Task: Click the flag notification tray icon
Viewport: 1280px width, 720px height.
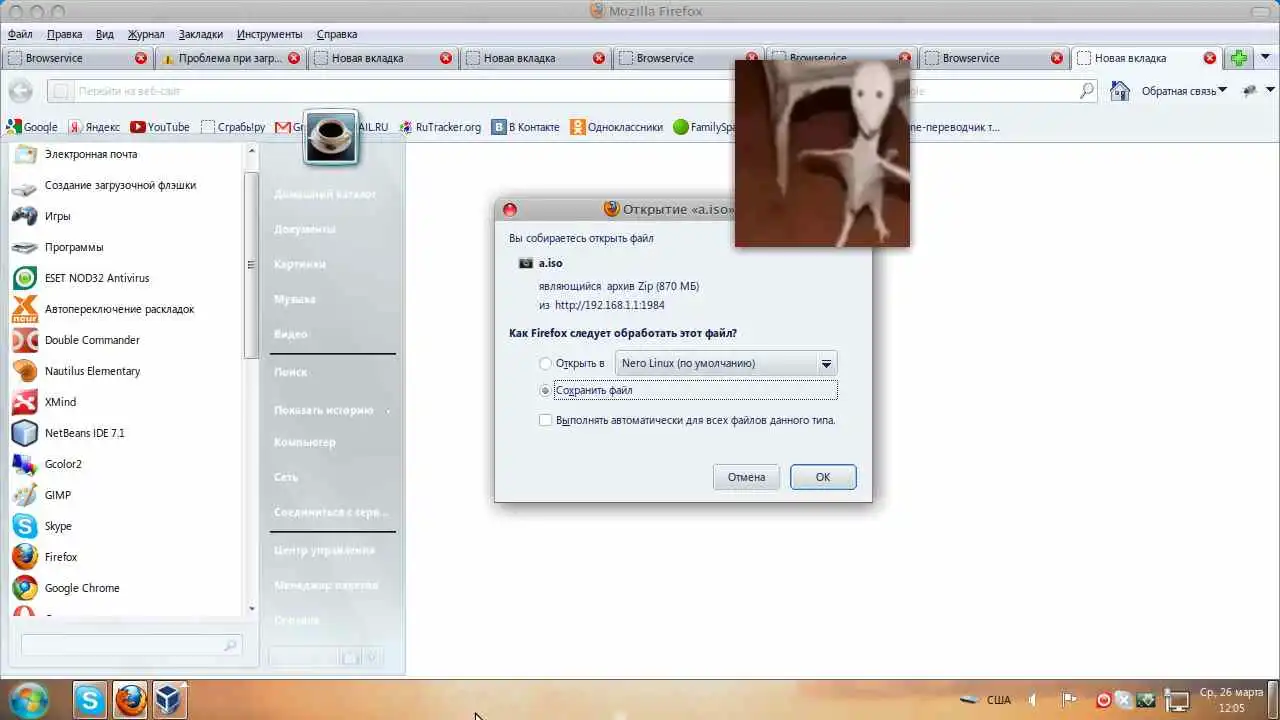Action: pos(1068,701)
